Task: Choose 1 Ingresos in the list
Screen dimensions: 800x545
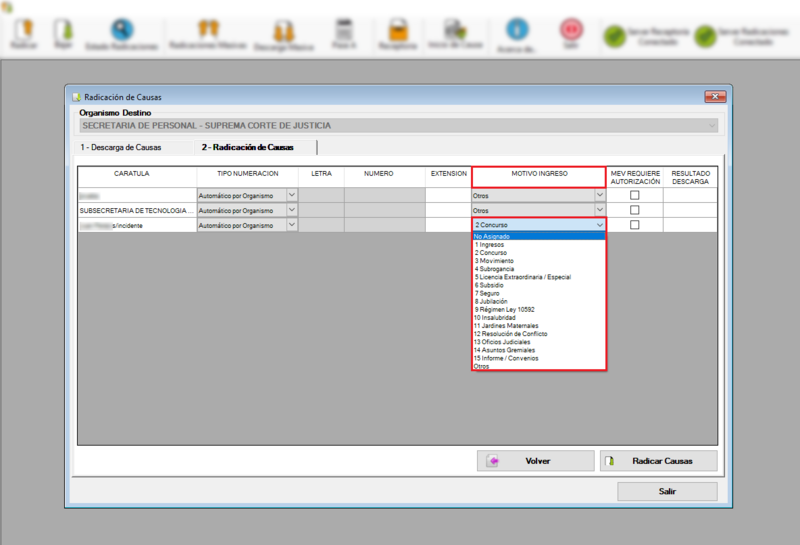Action: (x=539, y=244)
